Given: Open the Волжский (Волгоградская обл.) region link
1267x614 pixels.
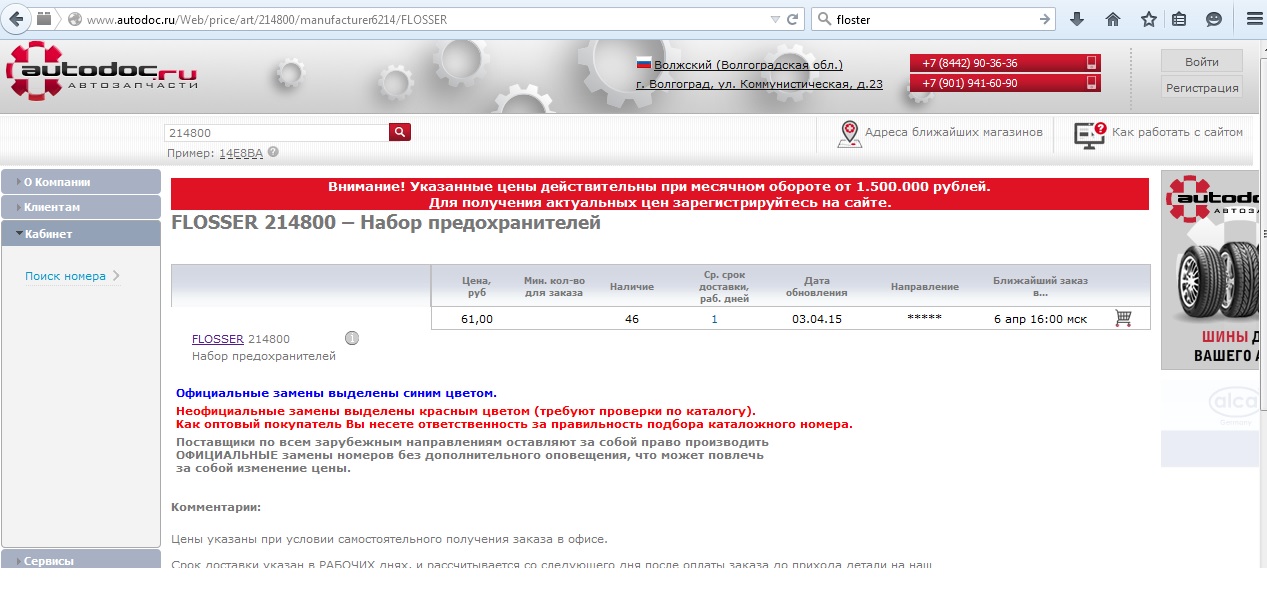Looking at the screenshot, I should pyautogui.click(x=748, y=64).
